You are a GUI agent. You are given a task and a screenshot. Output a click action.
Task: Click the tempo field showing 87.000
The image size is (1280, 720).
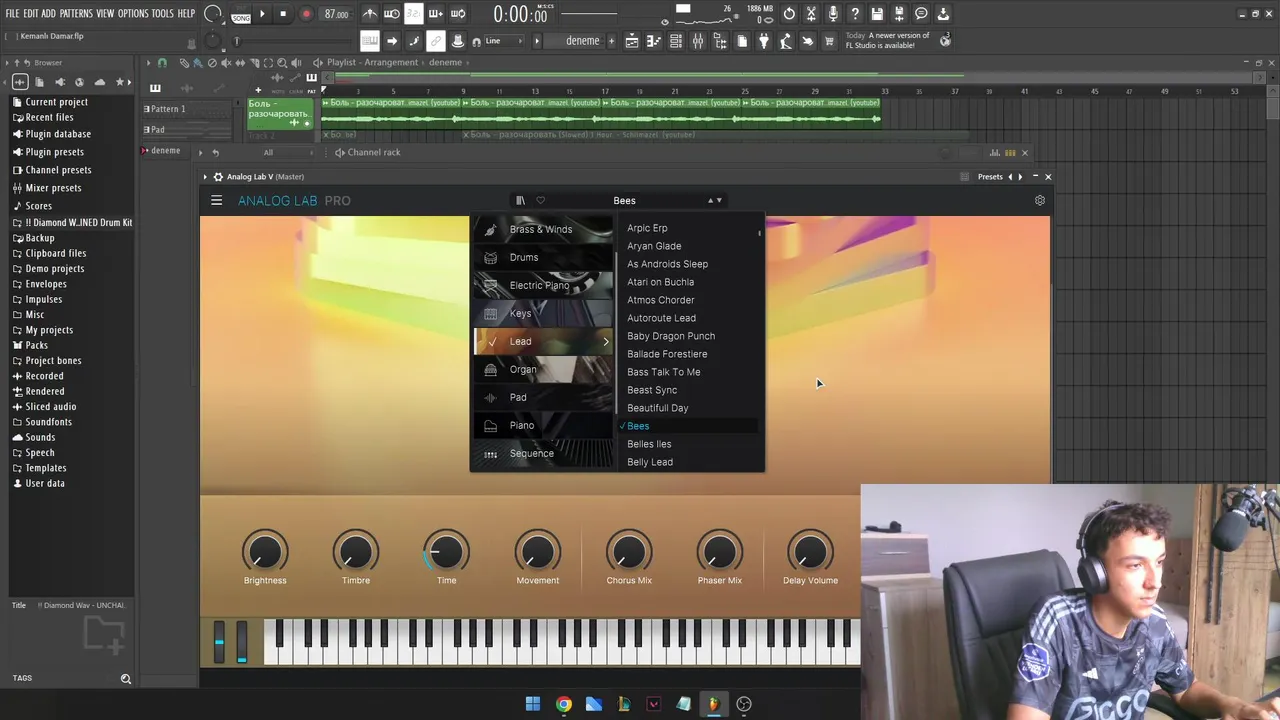click(336, 14)
